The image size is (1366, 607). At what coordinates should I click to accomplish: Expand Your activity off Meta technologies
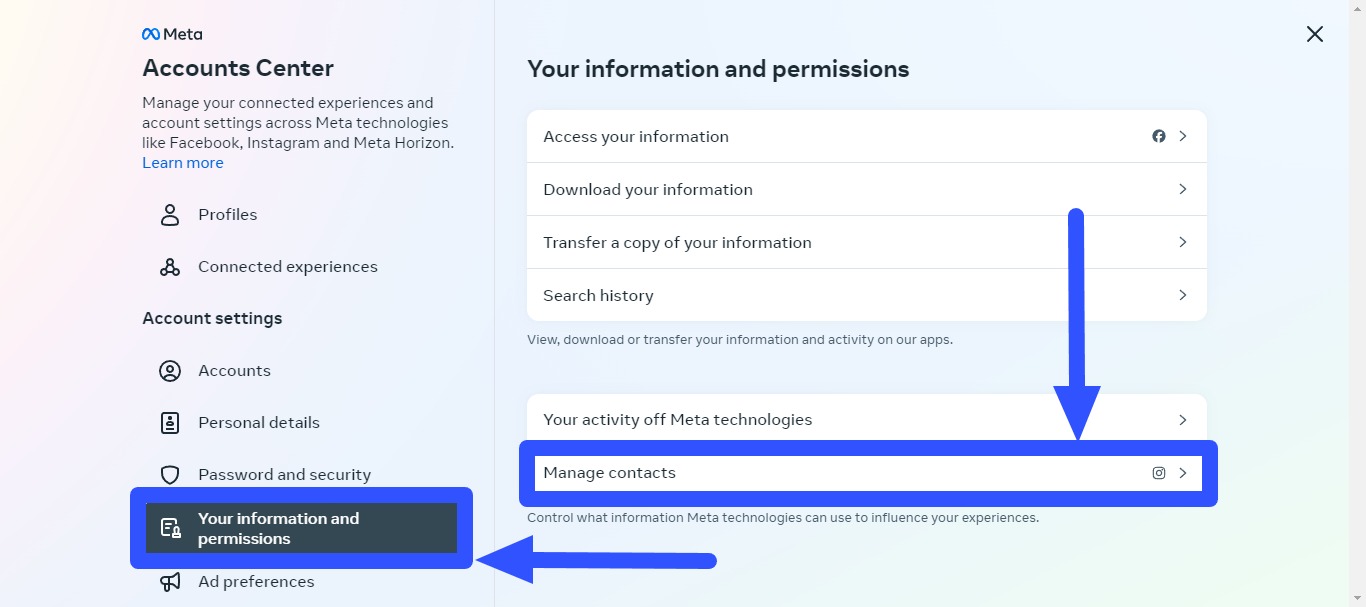(x=866, y=419)
